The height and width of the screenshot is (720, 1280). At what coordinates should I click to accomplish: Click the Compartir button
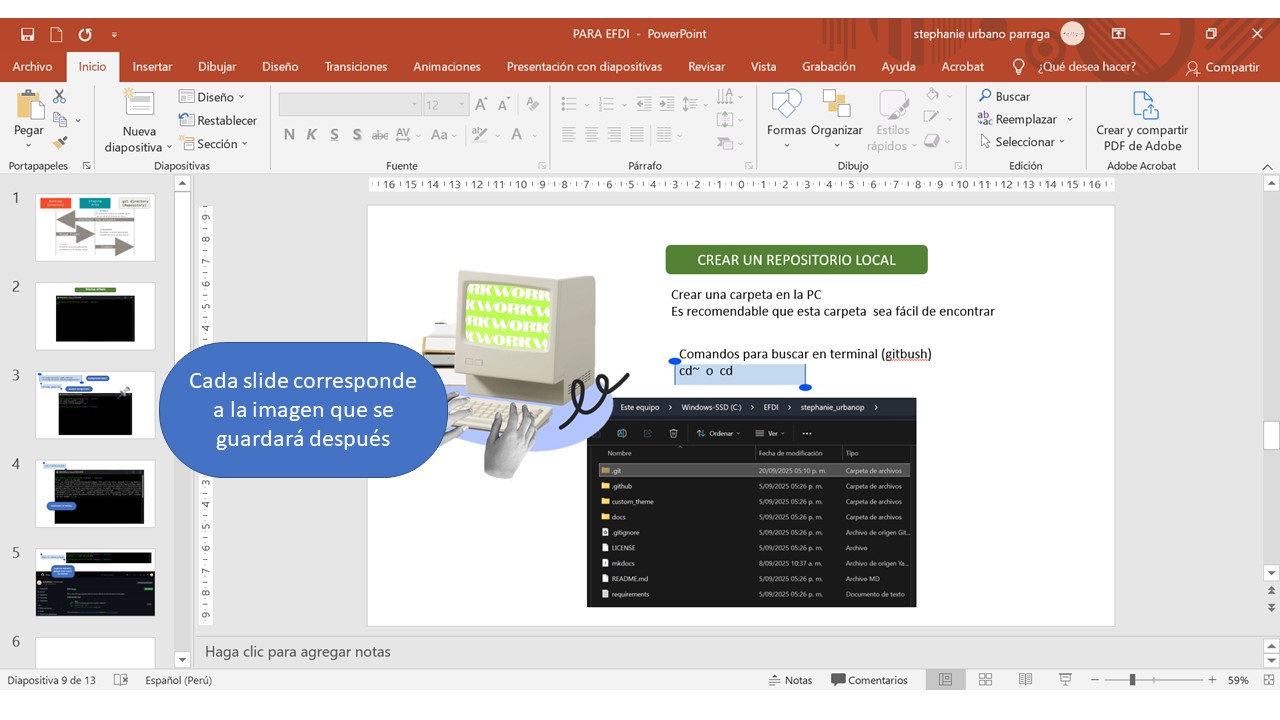(x=1222, y=68)
